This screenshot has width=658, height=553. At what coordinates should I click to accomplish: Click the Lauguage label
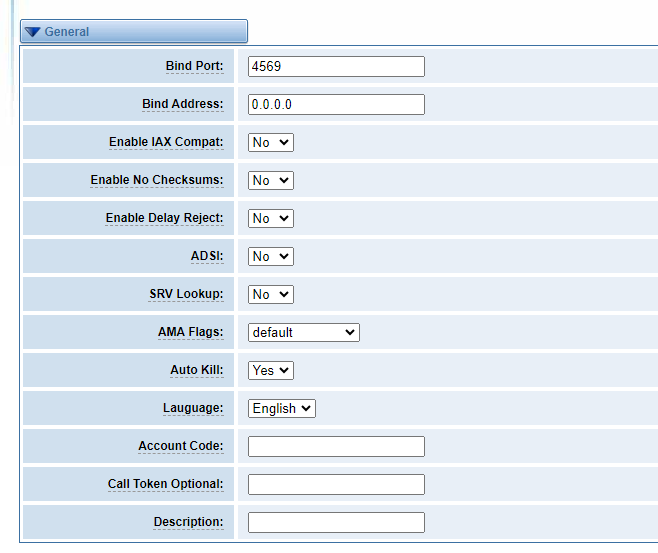point(193,408)
